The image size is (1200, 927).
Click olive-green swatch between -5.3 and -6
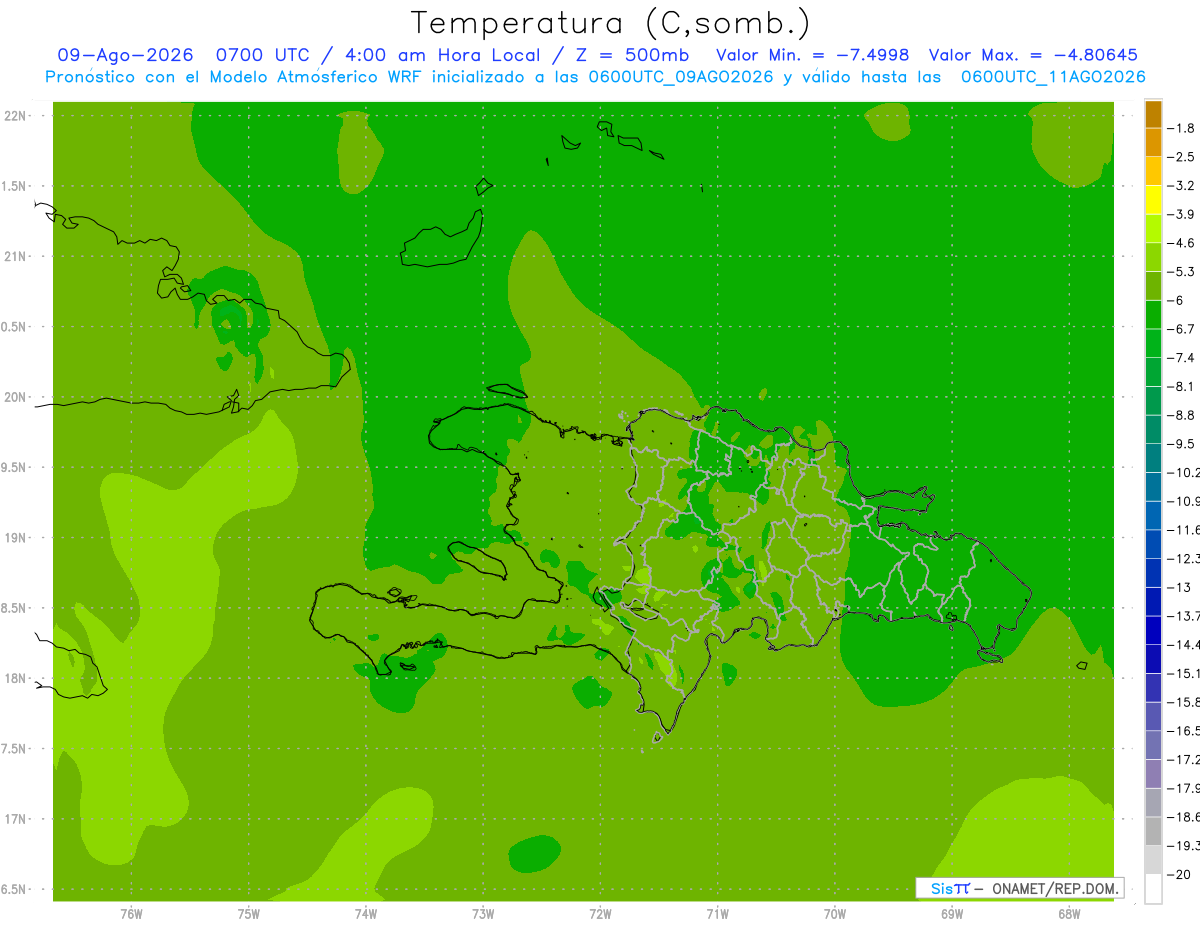[1153, 286]
